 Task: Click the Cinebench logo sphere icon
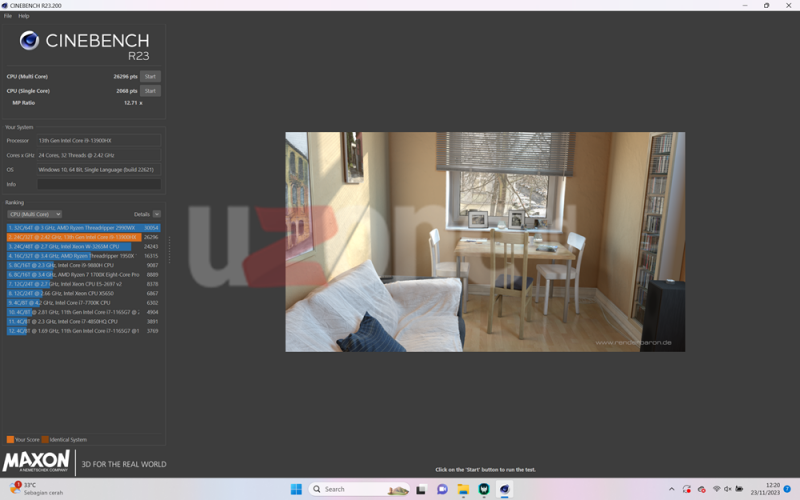tap(29, 40)
